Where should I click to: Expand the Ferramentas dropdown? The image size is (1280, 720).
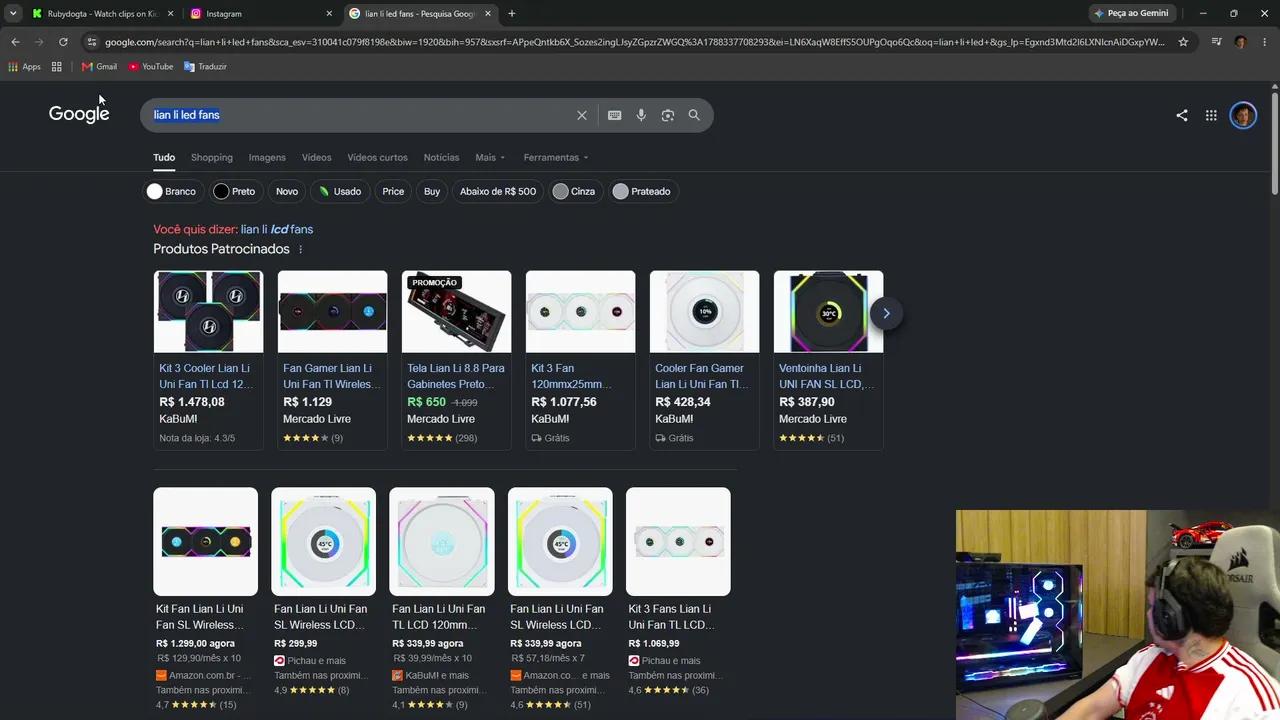pyautogui.click(x=556, y=158)
